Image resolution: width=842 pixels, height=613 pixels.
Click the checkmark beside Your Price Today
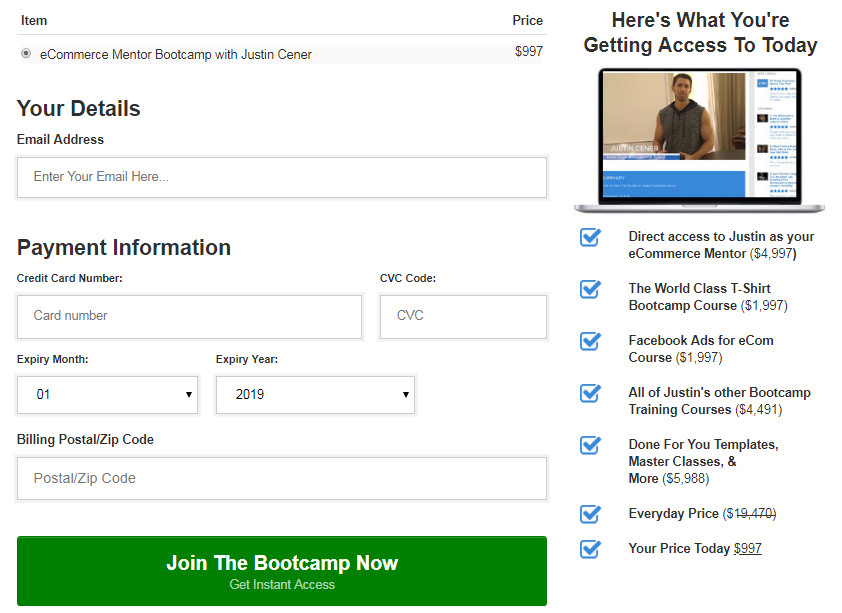coord(590,548)
